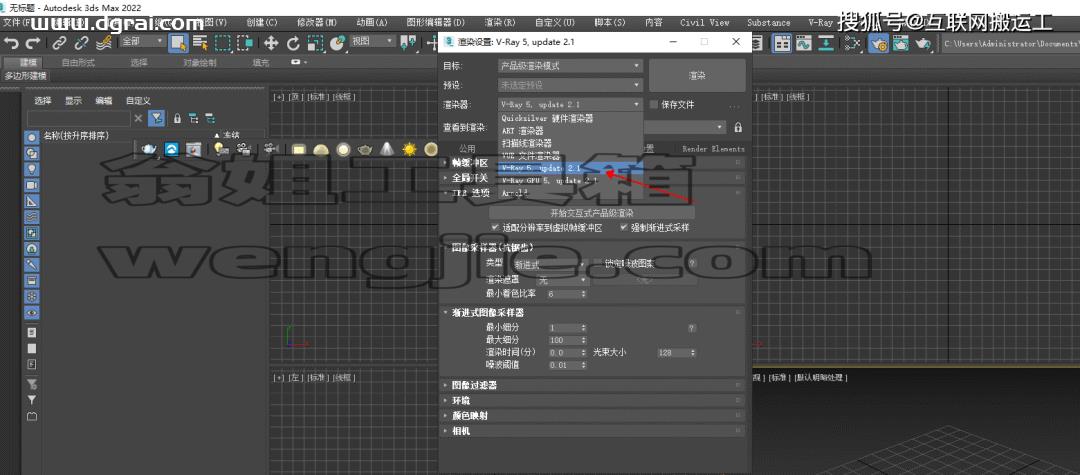Viewport: 1080px width, 475px height.
Task: Click the eye icon in scene explorer sidebar
Action: 32,312
